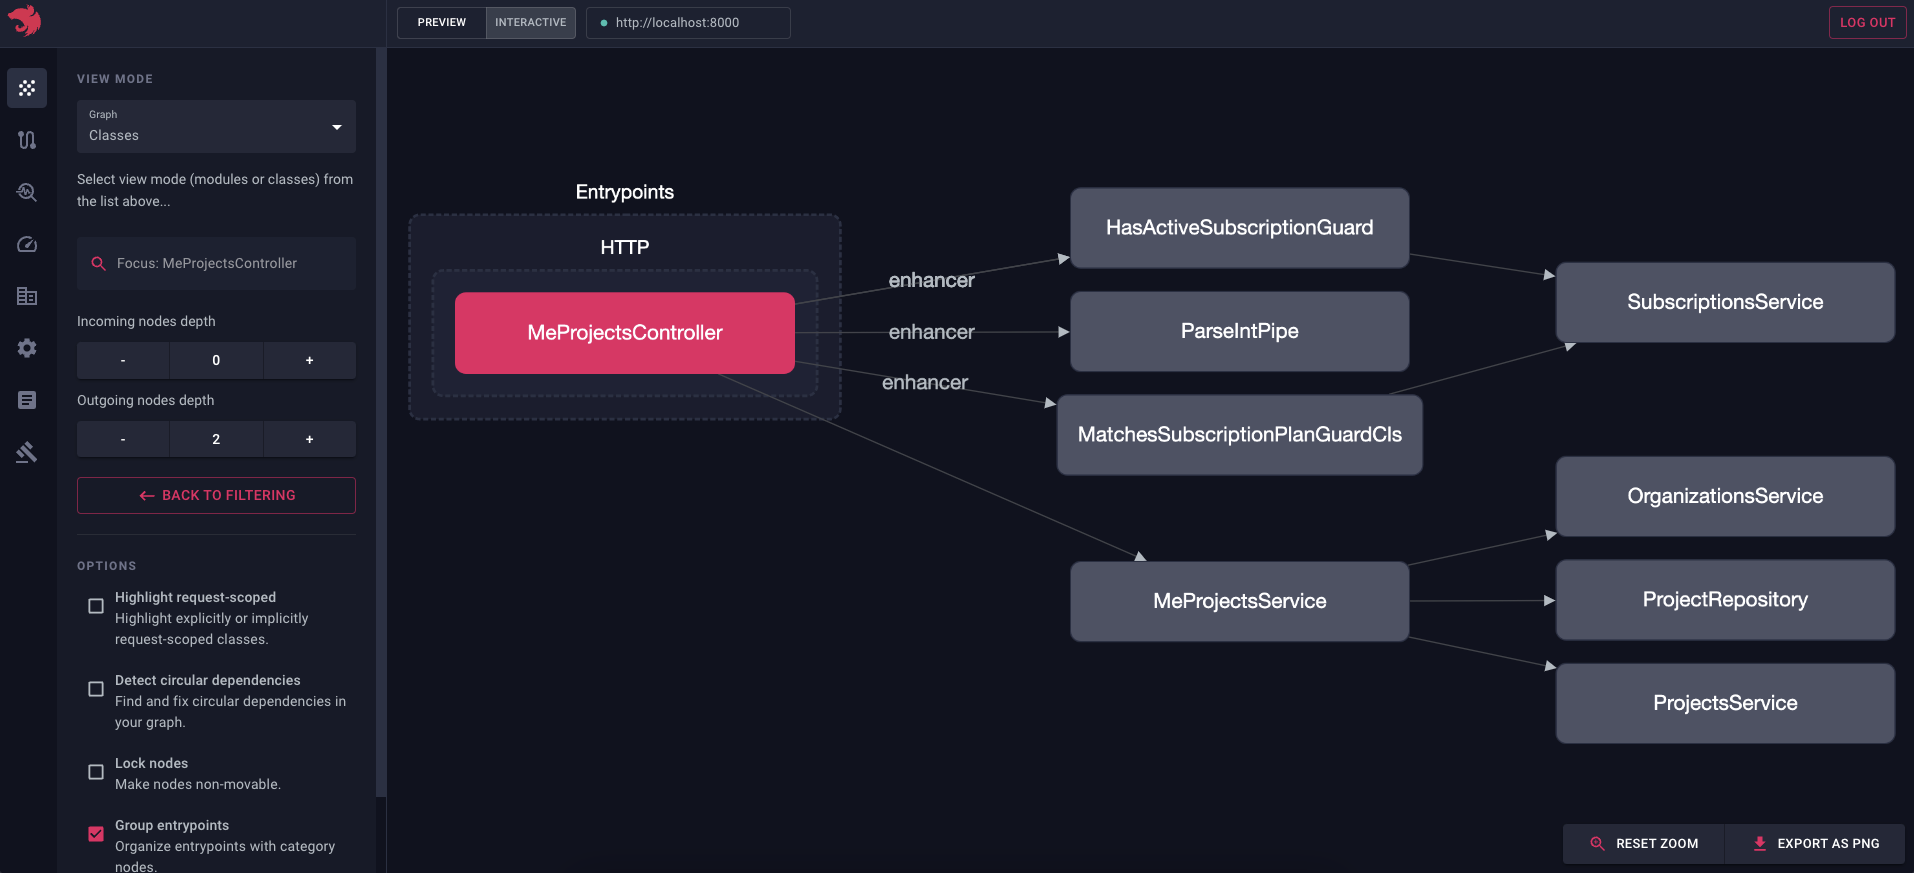Click Export as PNG button
1914x873 pixels.
[1815, 843]
